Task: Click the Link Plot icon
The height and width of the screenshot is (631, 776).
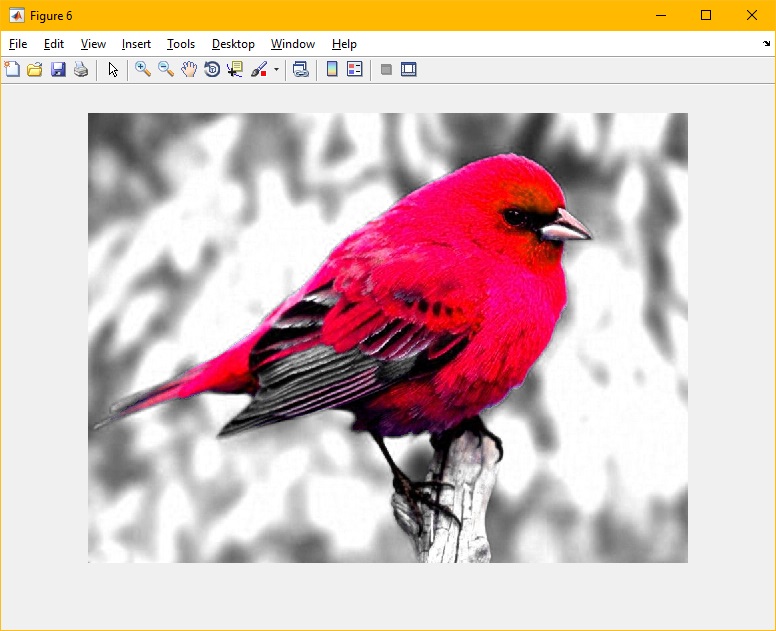Action: point(300,69)
